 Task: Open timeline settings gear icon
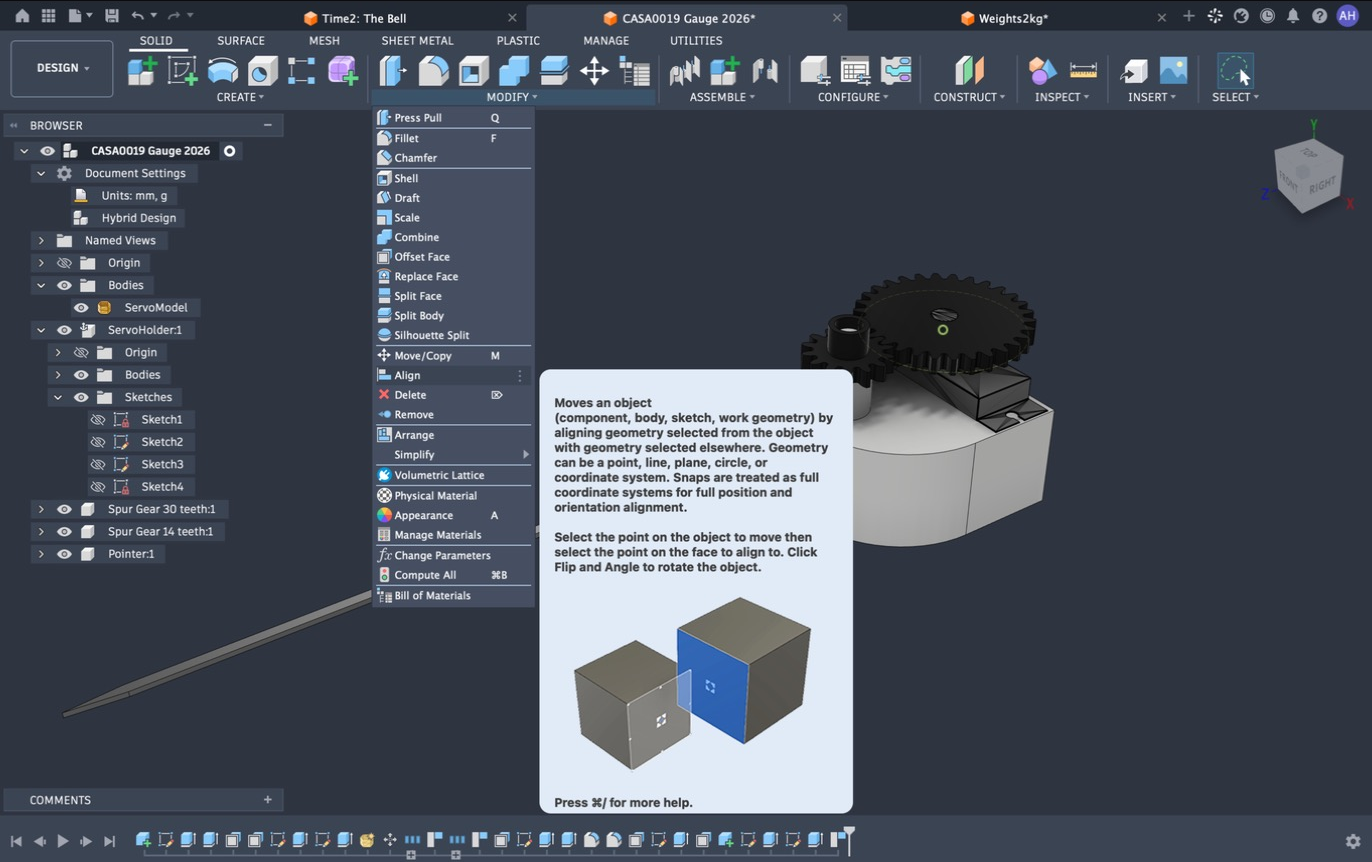coord(1353,841)
